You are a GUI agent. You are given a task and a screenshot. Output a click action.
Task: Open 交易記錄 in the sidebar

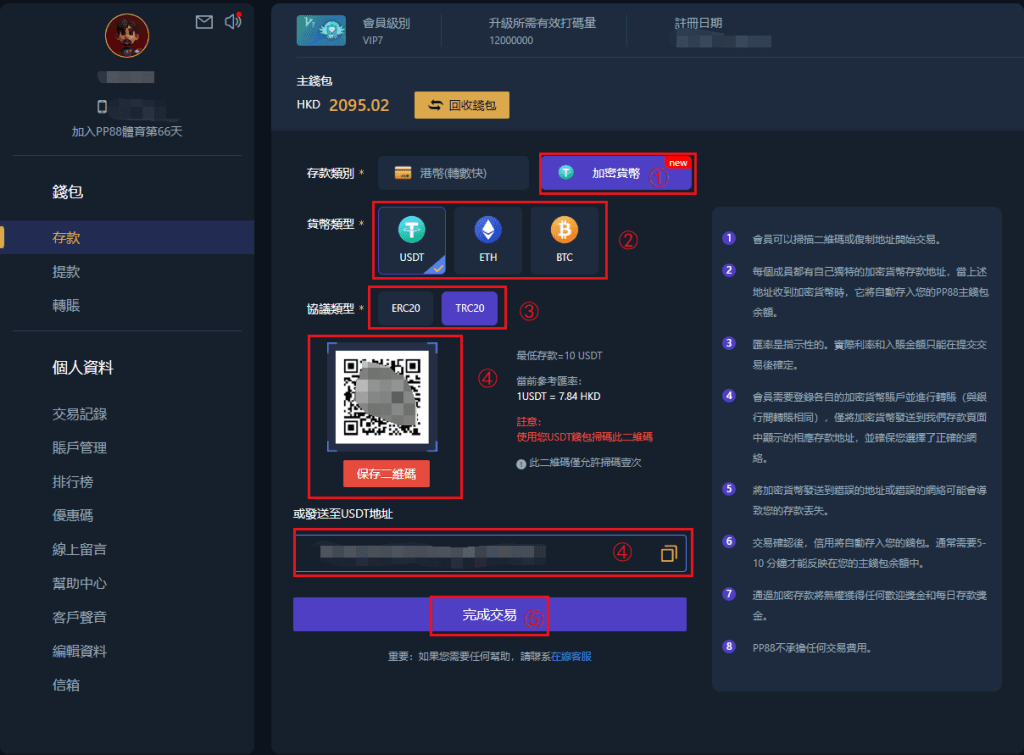click(x=80, y=414)
